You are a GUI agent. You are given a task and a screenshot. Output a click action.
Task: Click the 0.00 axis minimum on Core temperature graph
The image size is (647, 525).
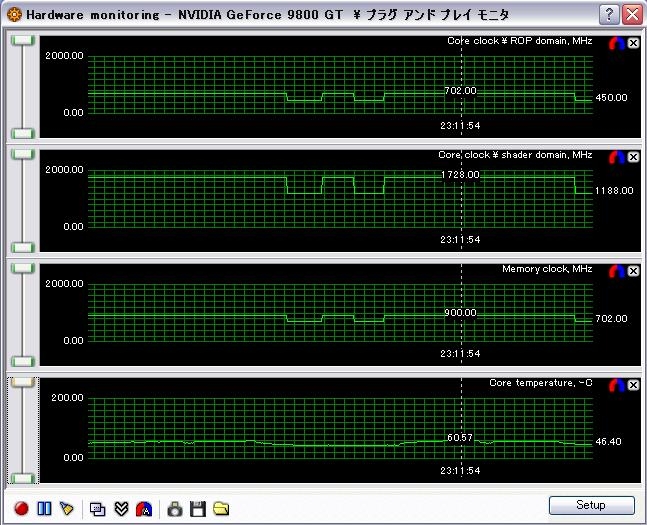click(x=73, y=458)
